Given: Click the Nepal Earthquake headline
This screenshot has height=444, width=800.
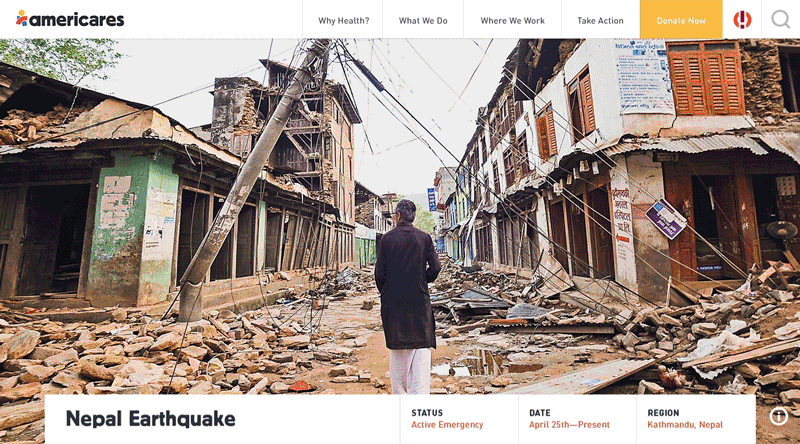Looking at the screenshot, I should click(x=151, y=418).
